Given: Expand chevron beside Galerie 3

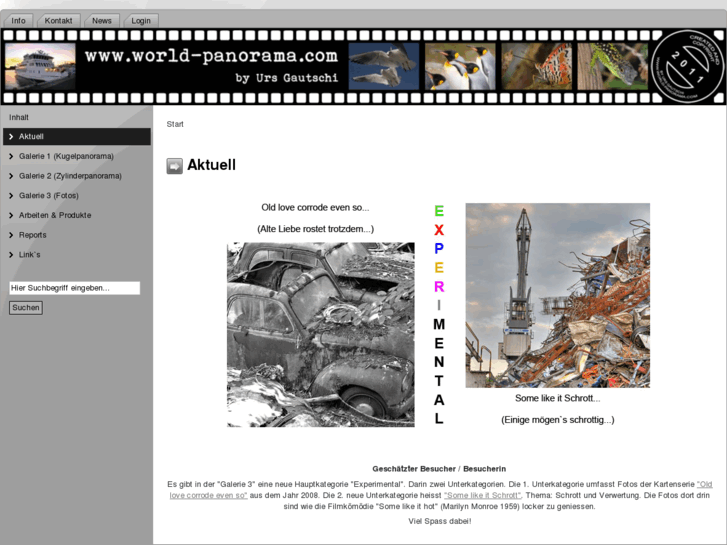Looking at the screenshot, I should pos(11,196).
